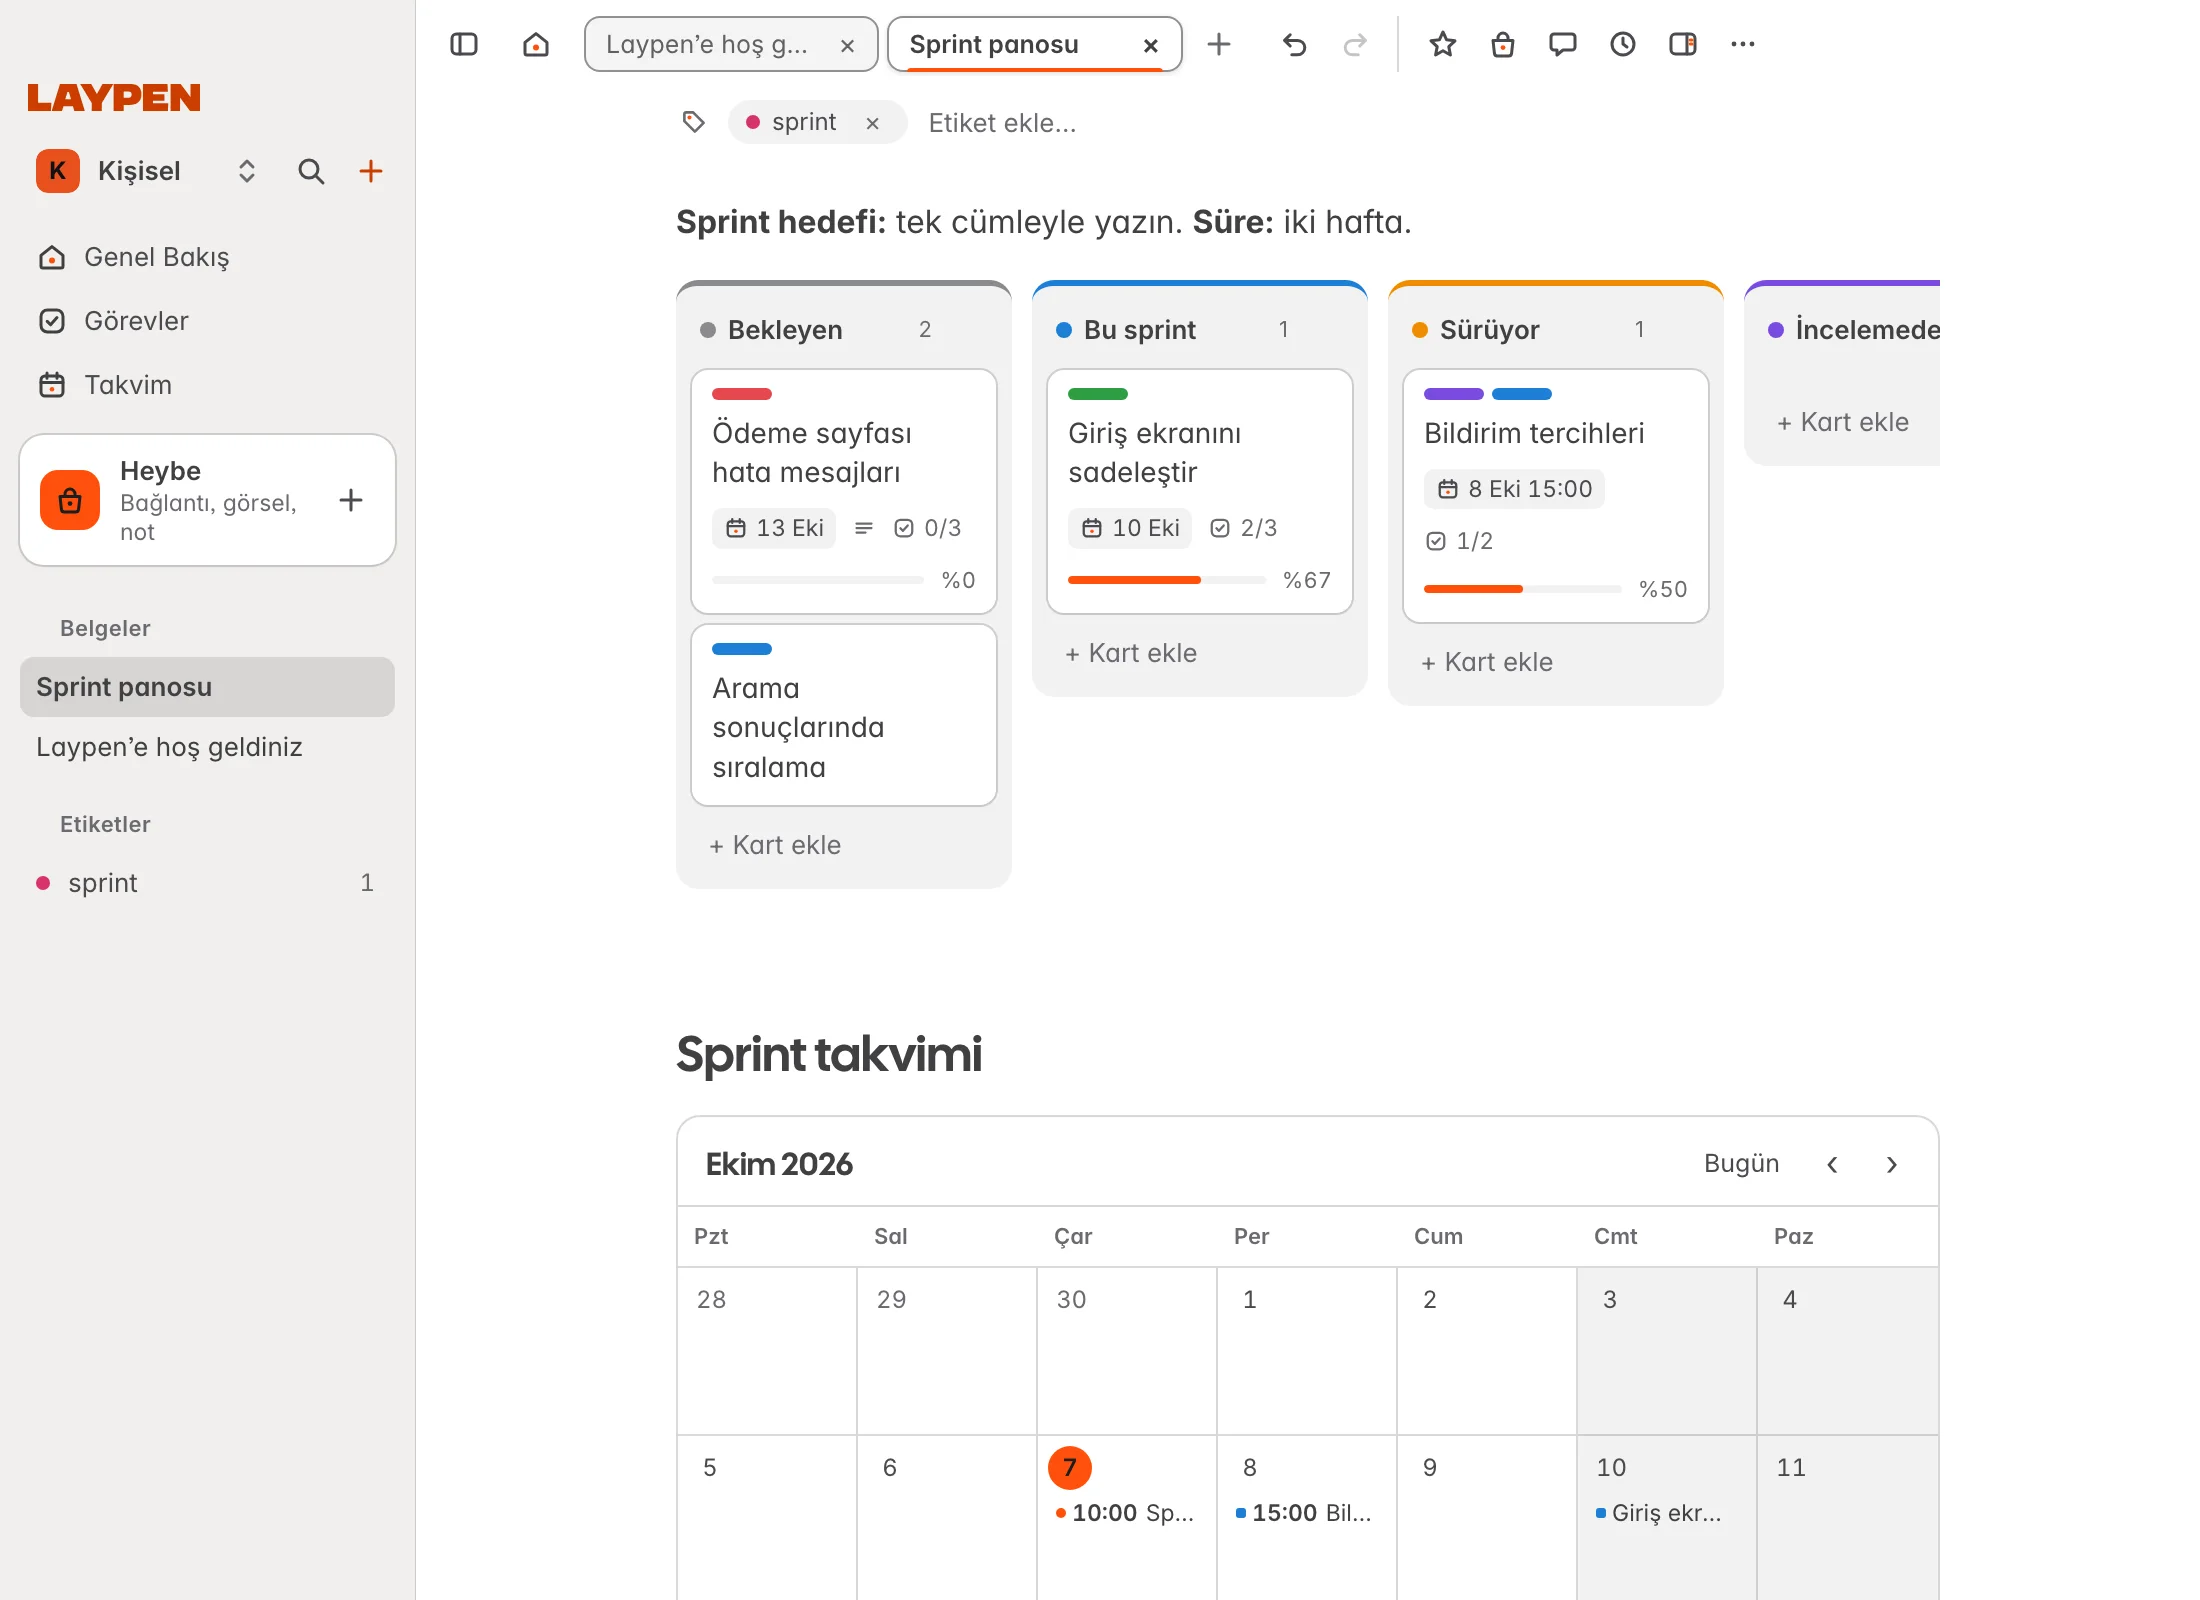Open Genel Bakış in sidebar

[x=207, y=257]
